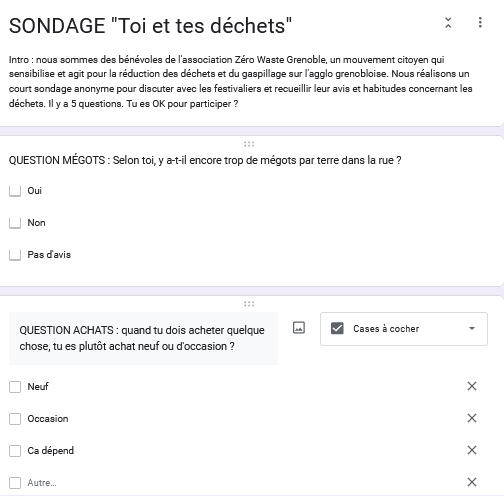Image resolution: width=504 pixels, height=496 pixels.
Task: Collapse the section with the chevrons icon
Action: [448, 23]
